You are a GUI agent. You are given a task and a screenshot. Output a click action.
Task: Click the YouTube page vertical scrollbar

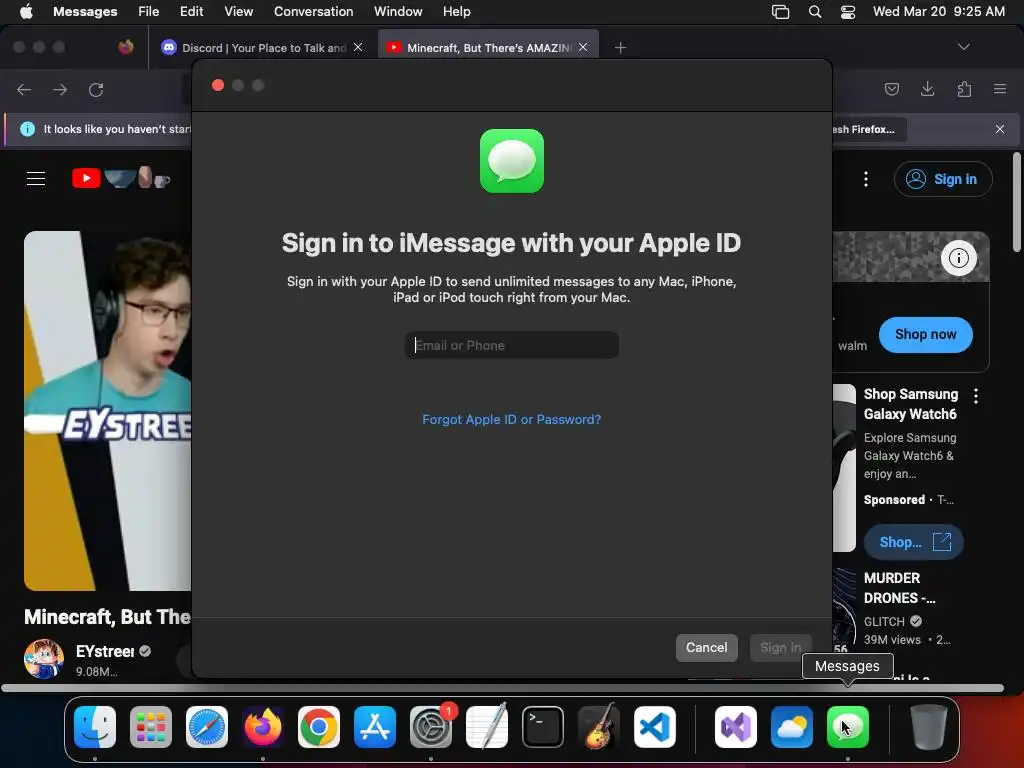point(1017,201)
